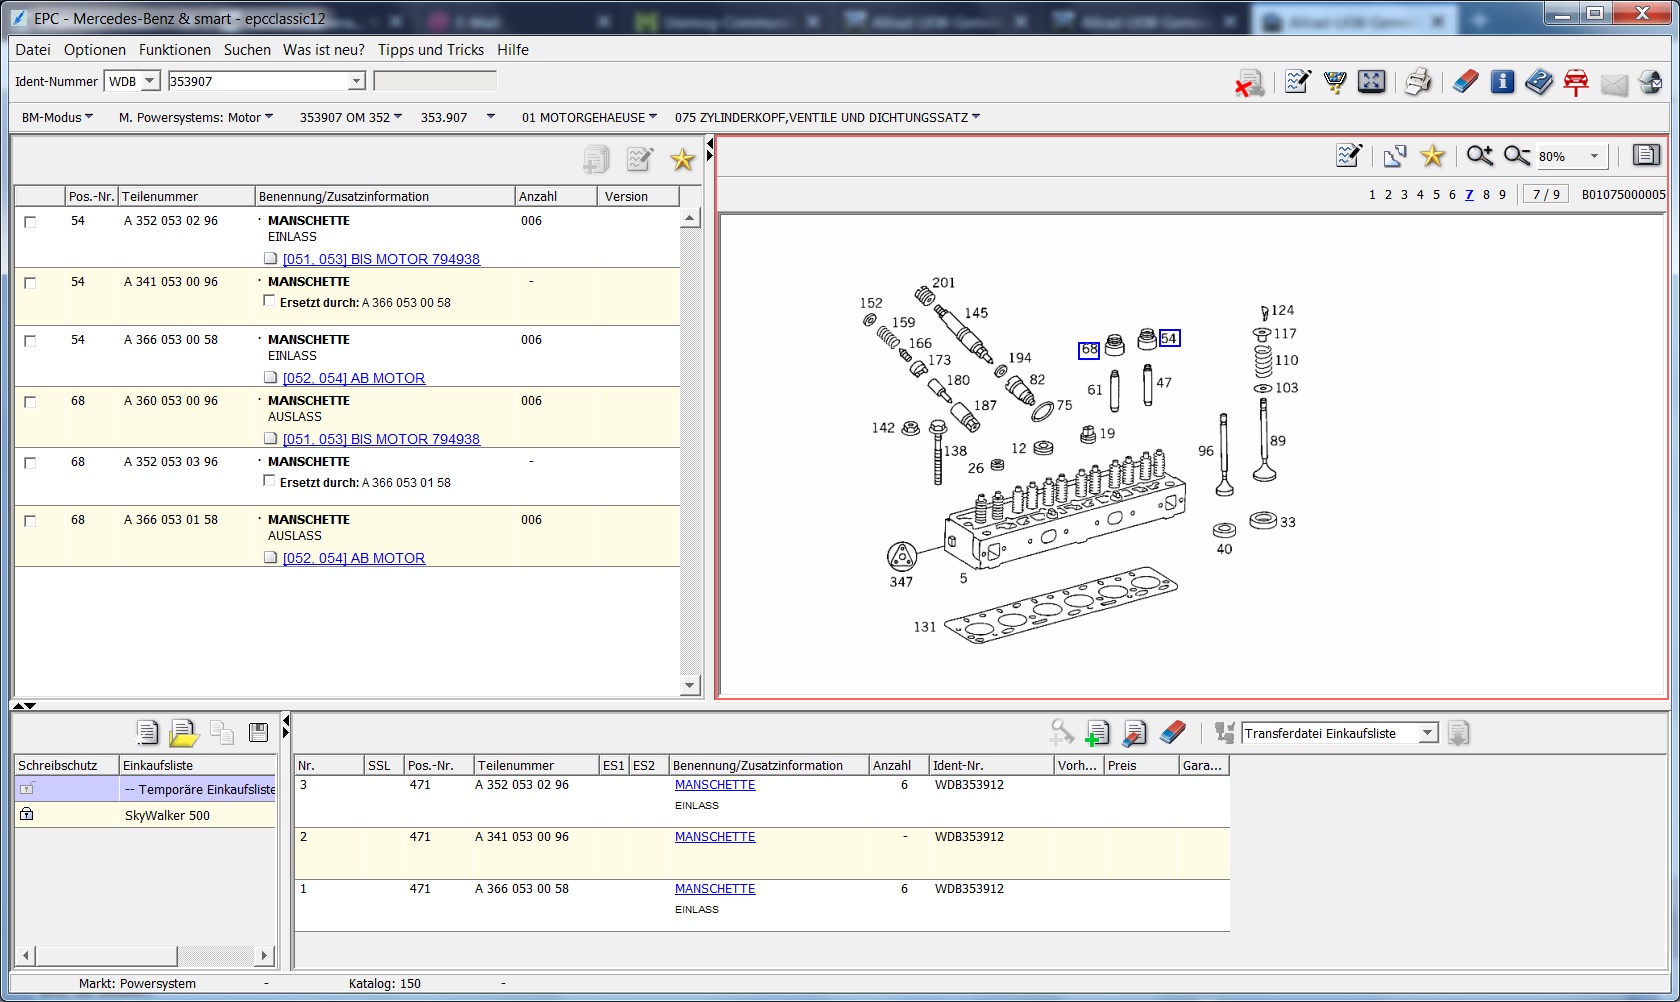Go to diagram page 1
1680x1002 pixels.
1372,195
